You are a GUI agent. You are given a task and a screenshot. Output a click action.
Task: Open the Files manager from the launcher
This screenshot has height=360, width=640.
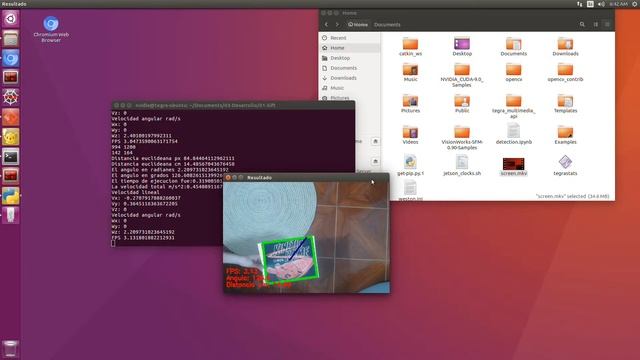[x=11, y=38]
